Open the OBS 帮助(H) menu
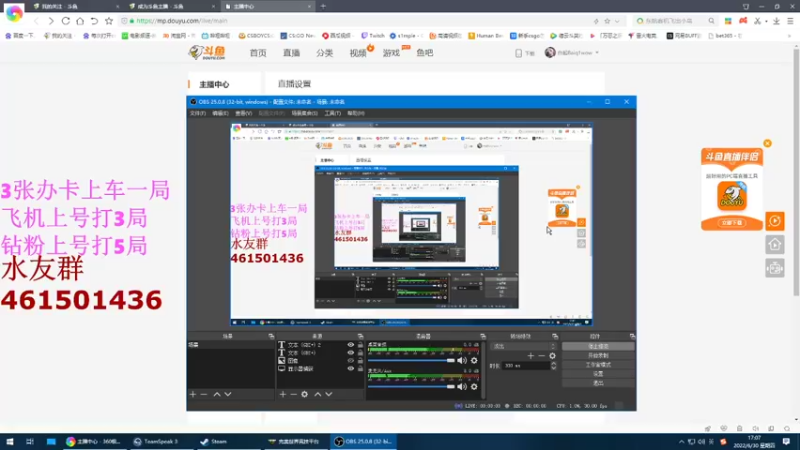 click(356, 113)
